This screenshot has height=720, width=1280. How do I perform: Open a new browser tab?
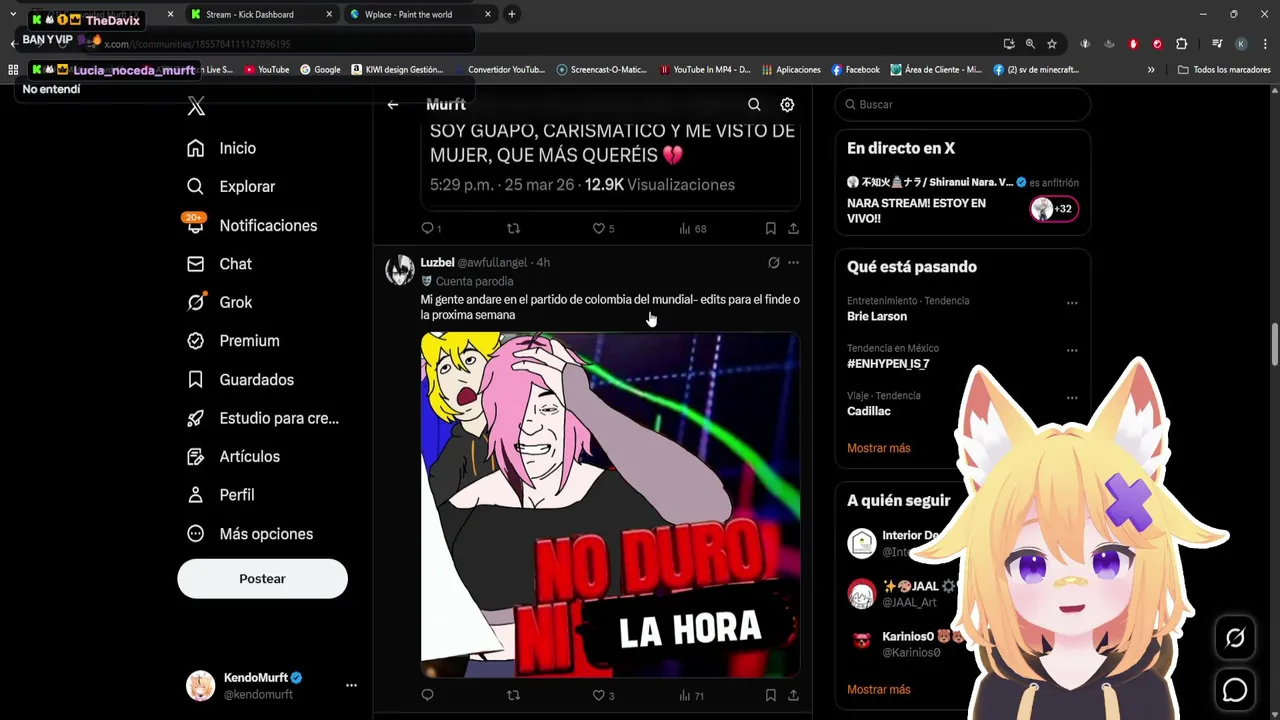point(512,15)
